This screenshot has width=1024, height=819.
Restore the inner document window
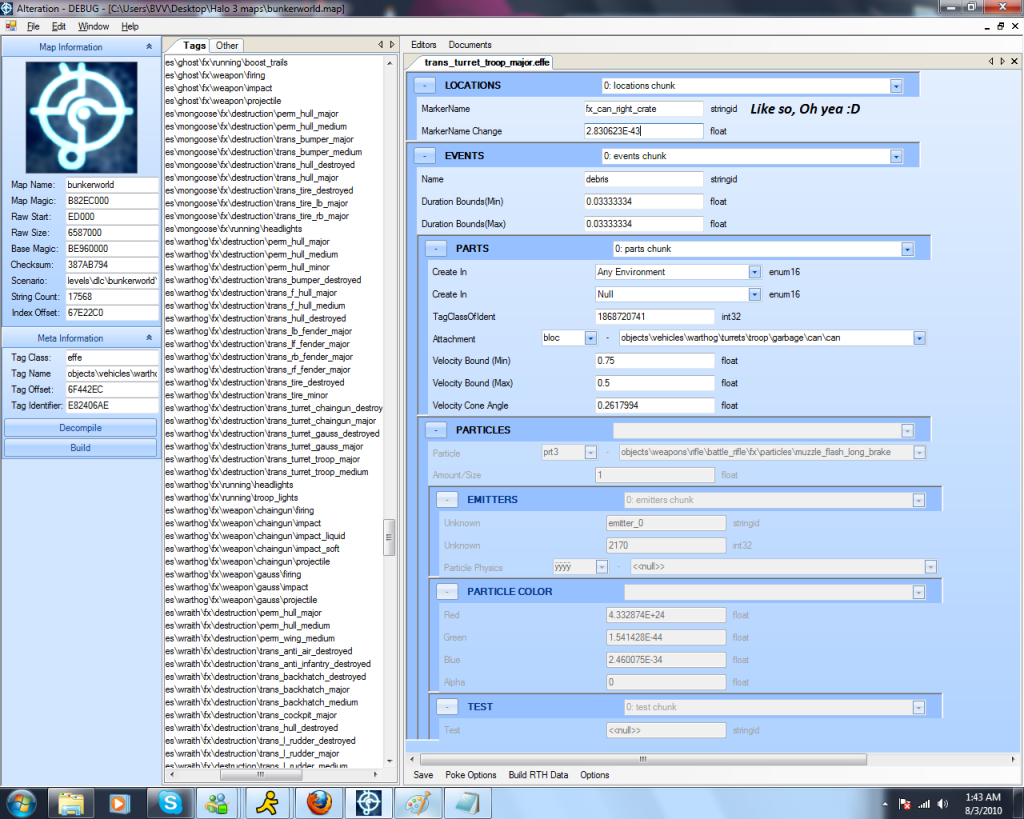tap(1000, 26)
